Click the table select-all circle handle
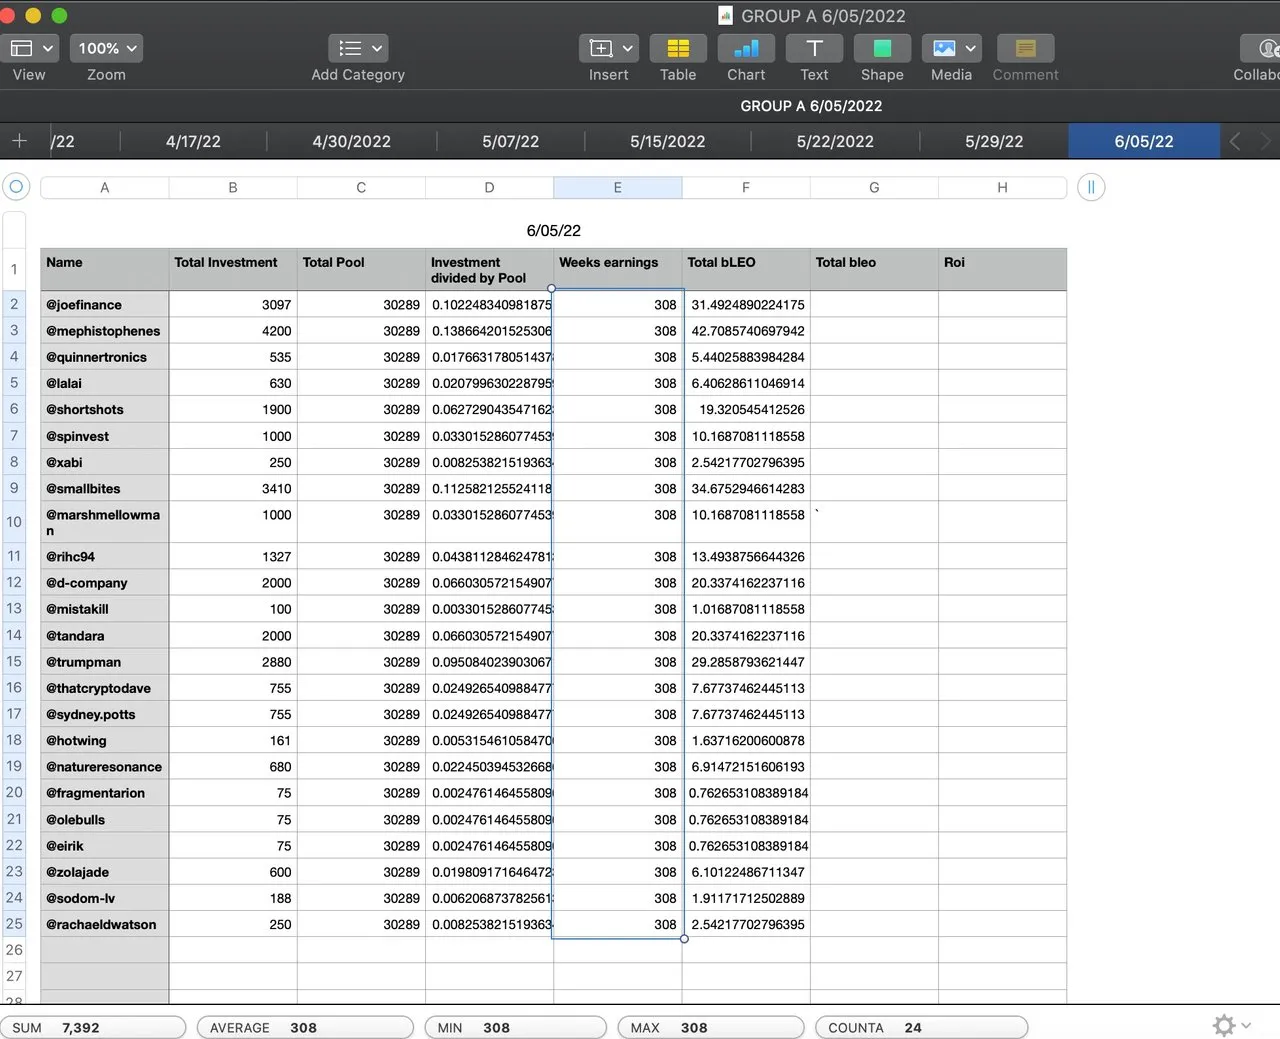 tap(16, 187)
